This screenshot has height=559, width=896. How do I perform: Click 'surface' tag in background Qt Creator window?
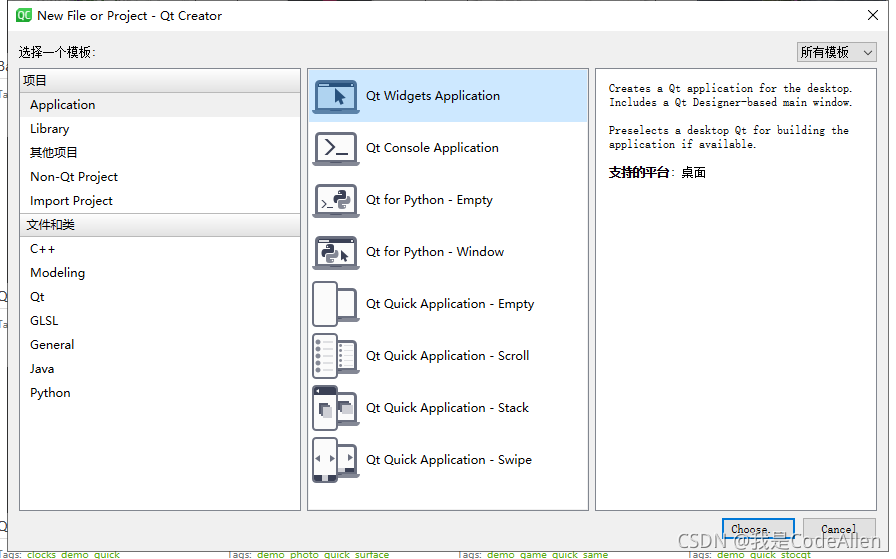(x=372, y=554)
